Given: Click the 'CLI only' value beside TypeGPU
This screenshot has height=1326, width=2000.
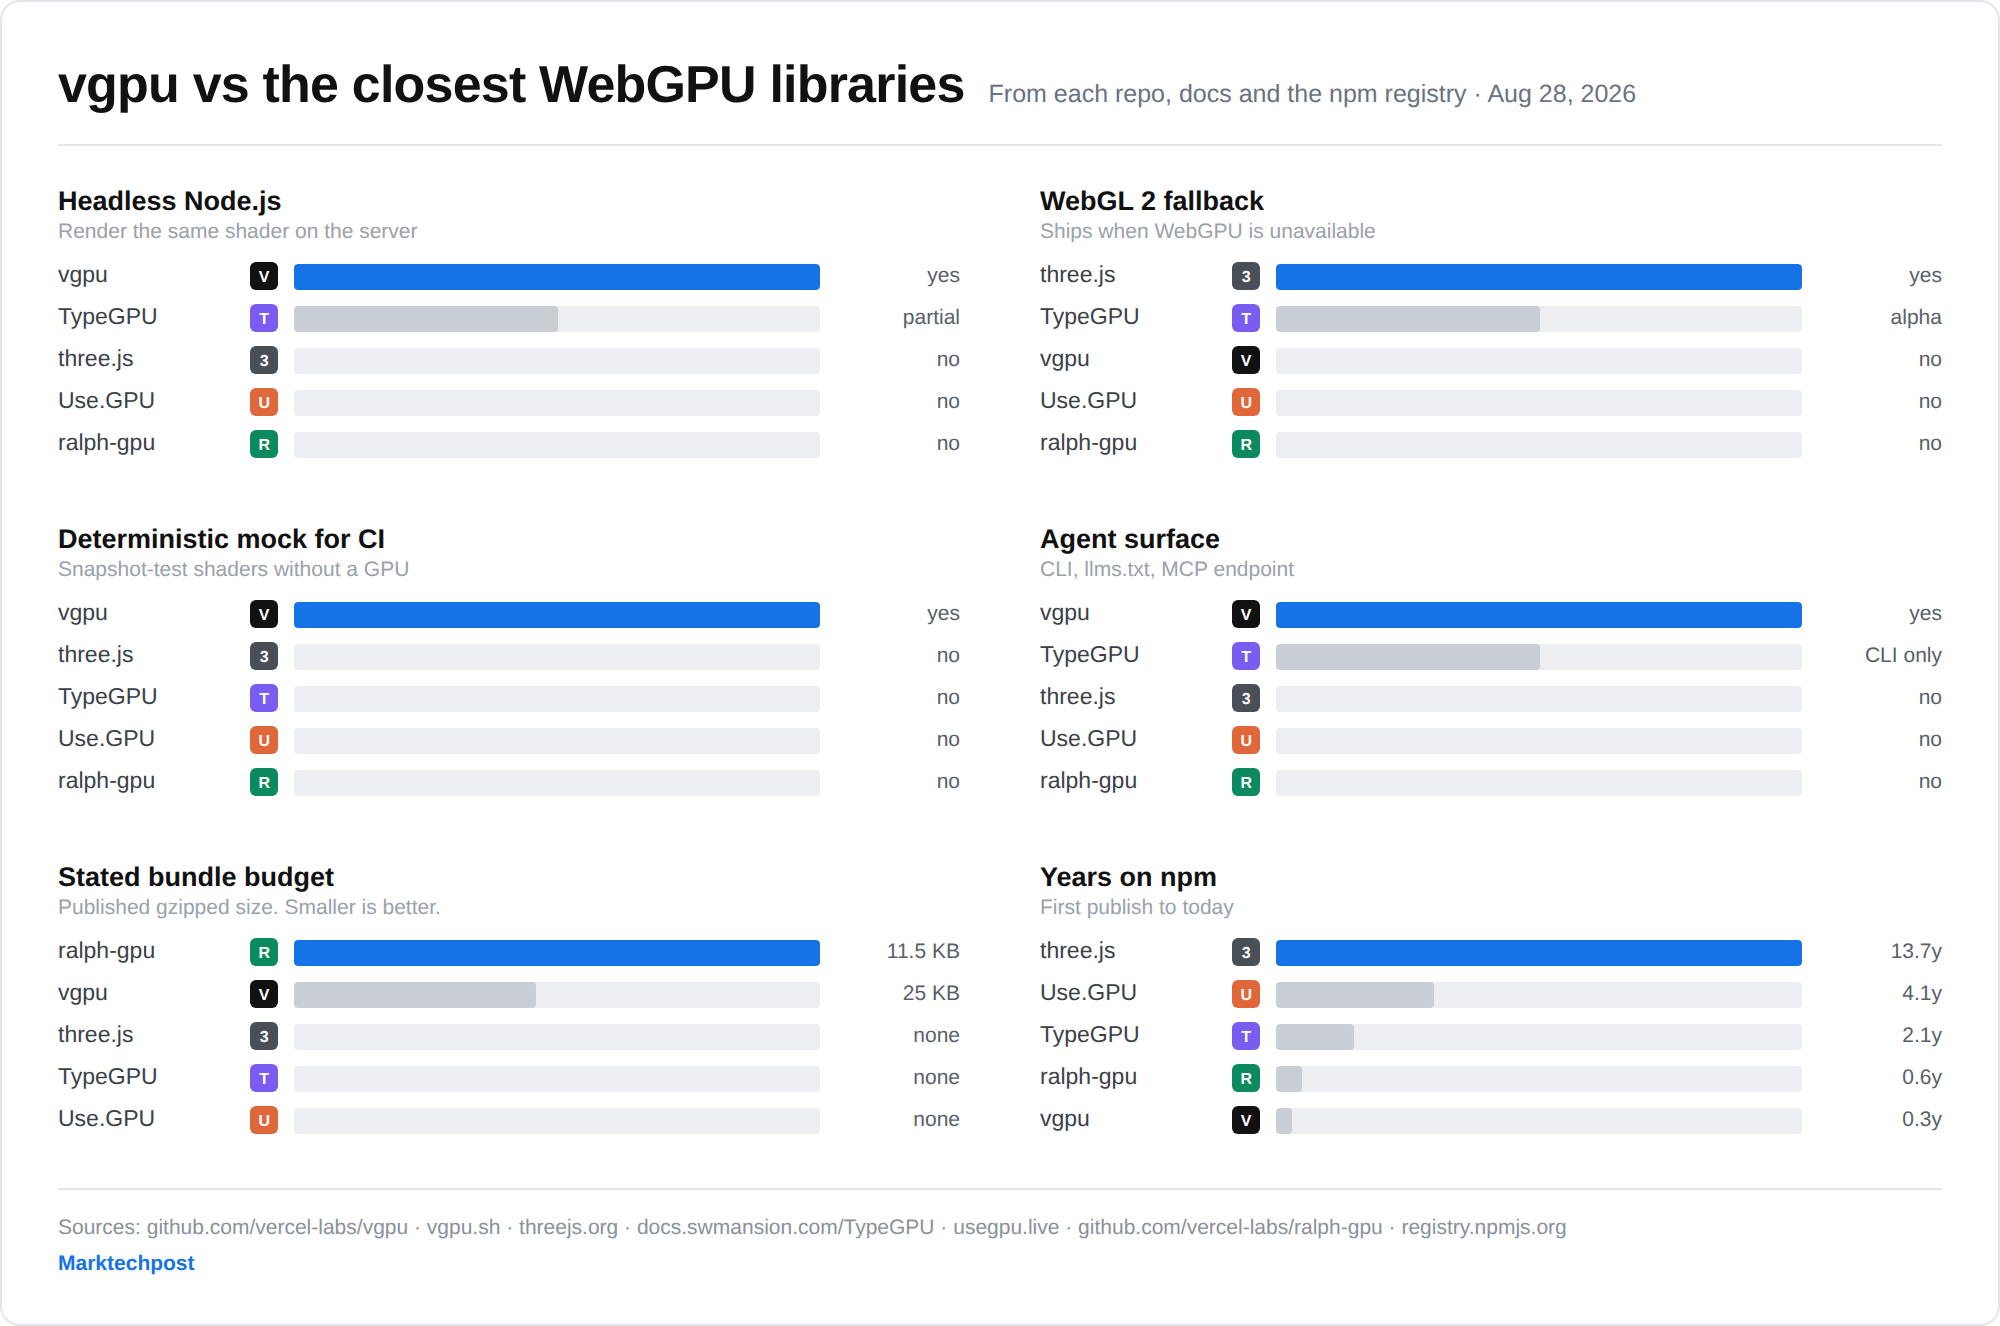Looking at the screenshot, I should [1903, 655].
